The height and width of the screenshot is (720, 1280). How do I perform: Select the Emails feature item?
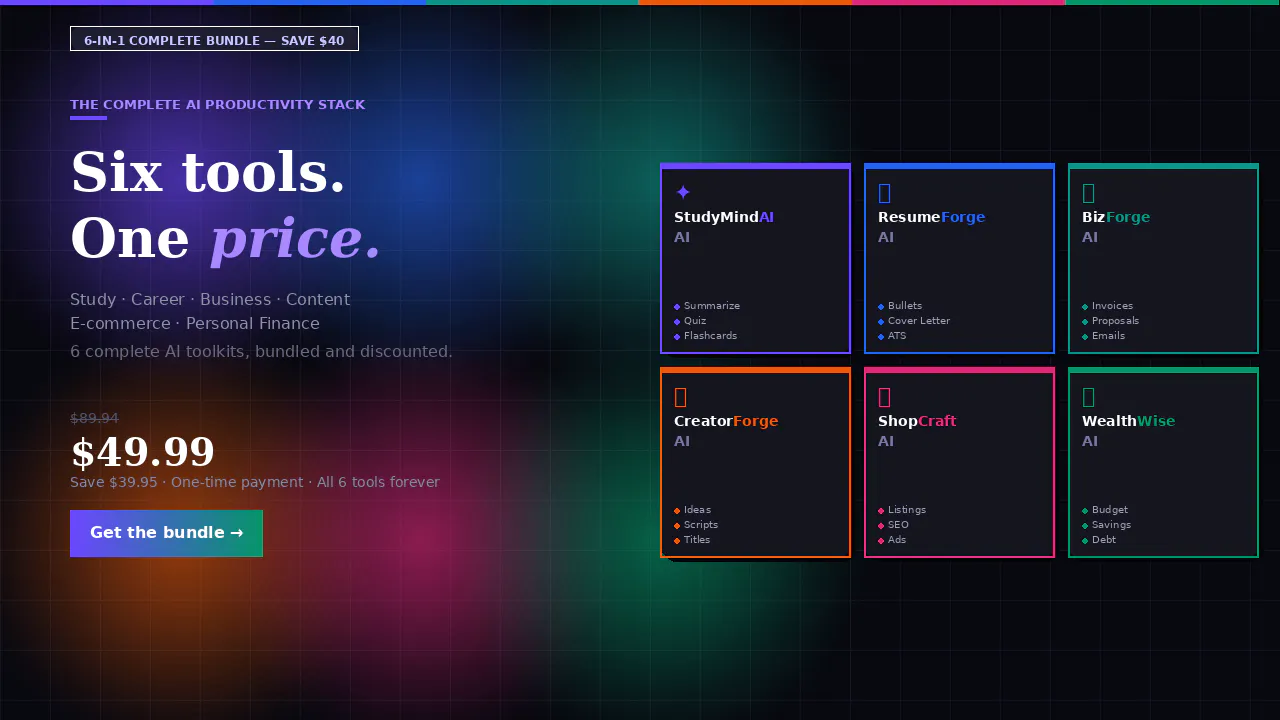click(x=1104, y=336)
